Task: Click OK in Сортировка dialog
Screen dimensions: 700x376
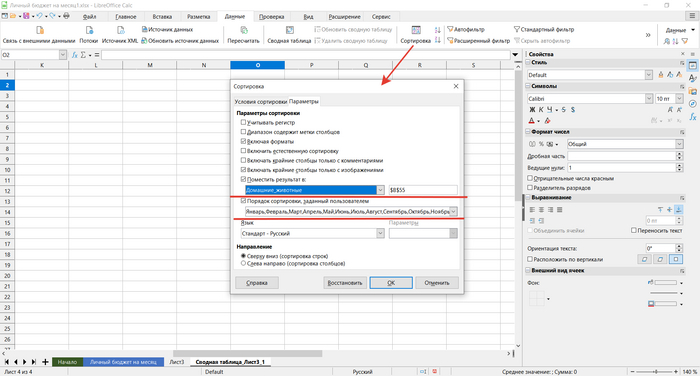Action: click(391, 283)
